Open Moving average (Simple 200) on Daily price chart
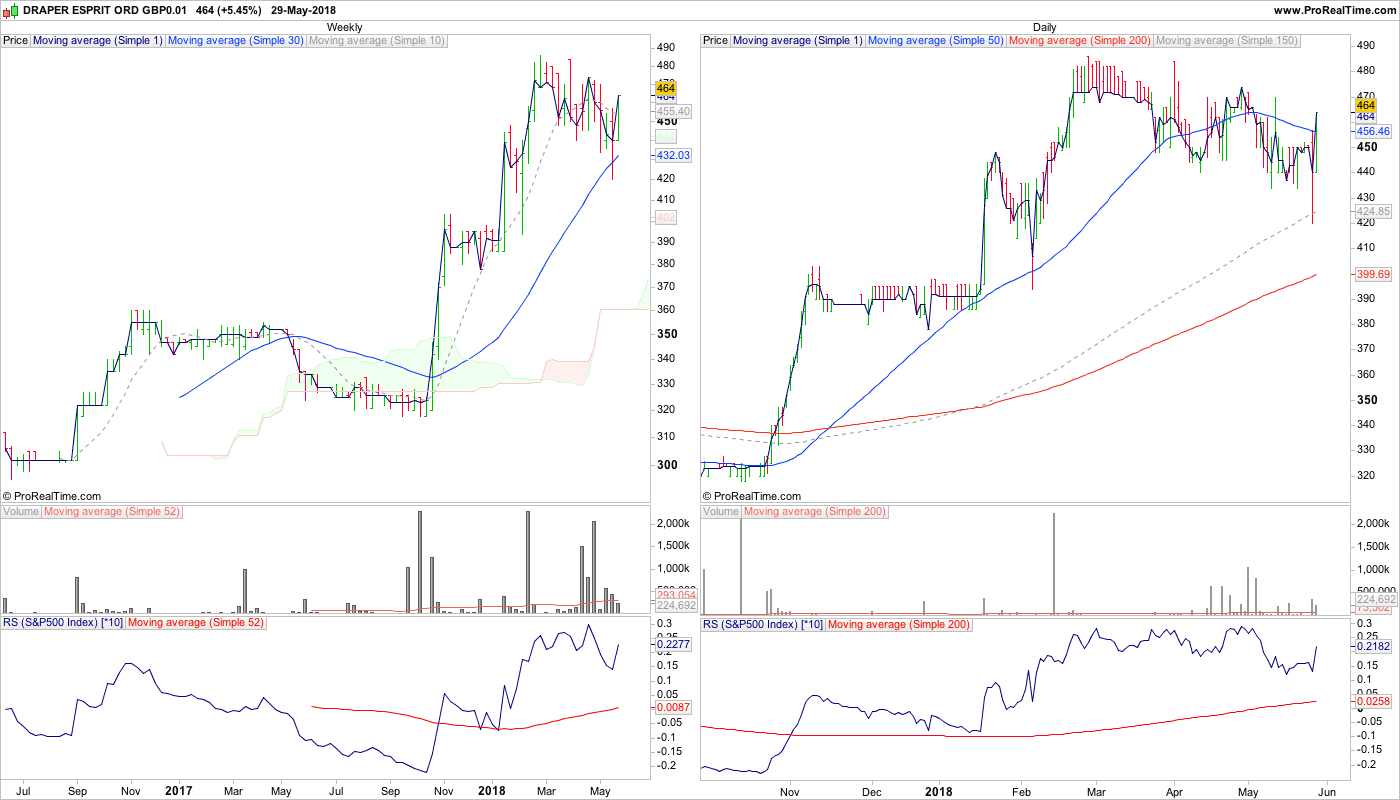1400x800 pixels. [1080, 41]
